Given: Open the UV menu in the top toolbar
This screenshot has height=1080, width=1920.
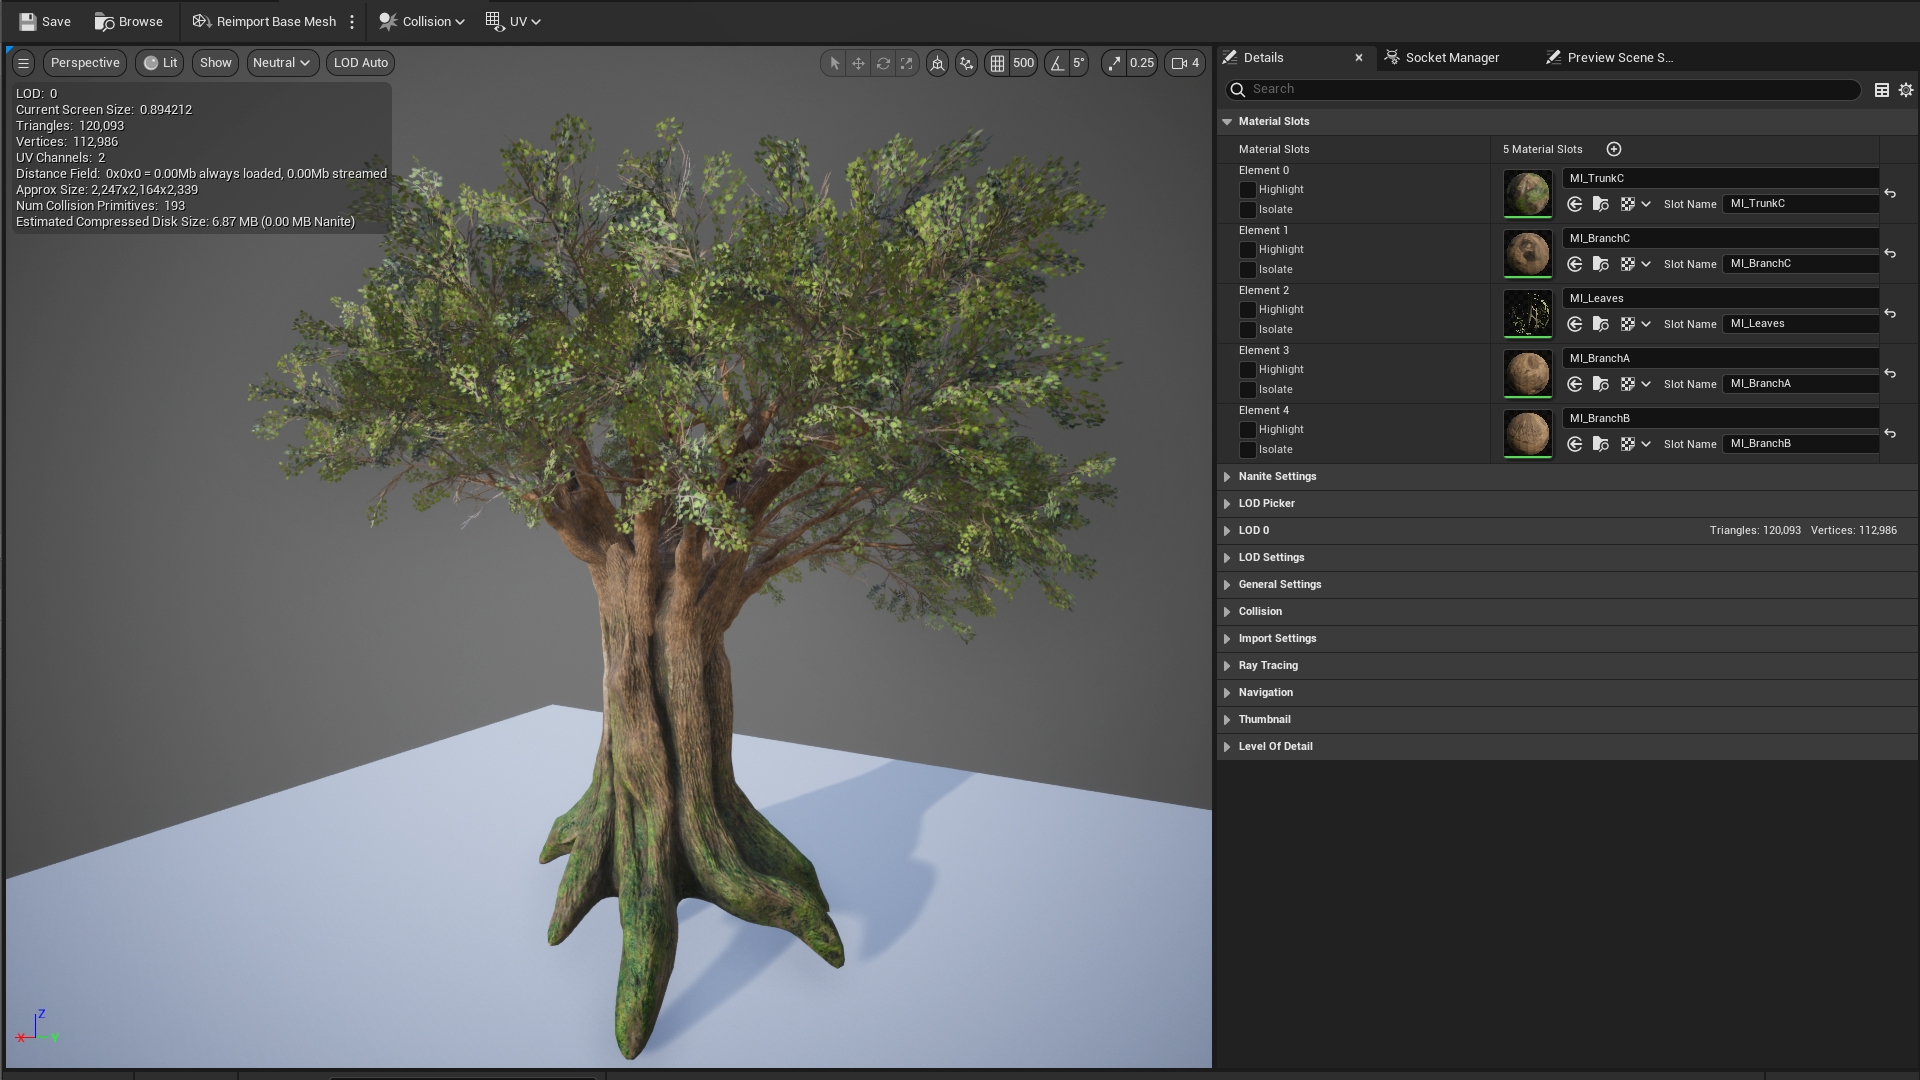Looking at the screenshot, I should 513,21.
